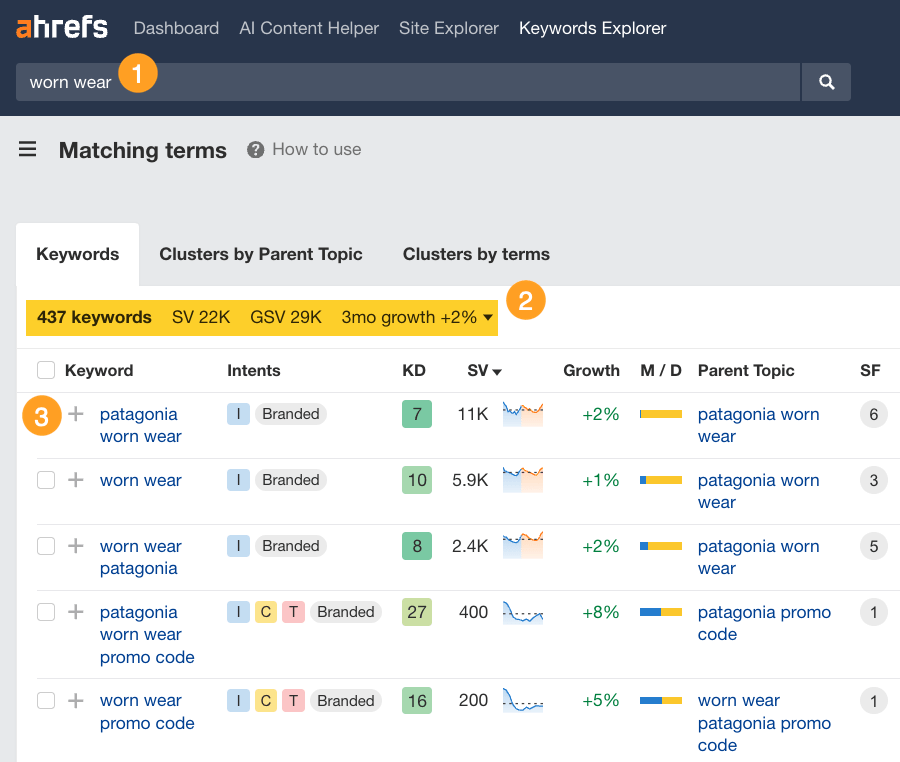Open the hamburger menu icon
This screenshot has height=762, width=900.
pyautogui.click(x=27, y=149)
